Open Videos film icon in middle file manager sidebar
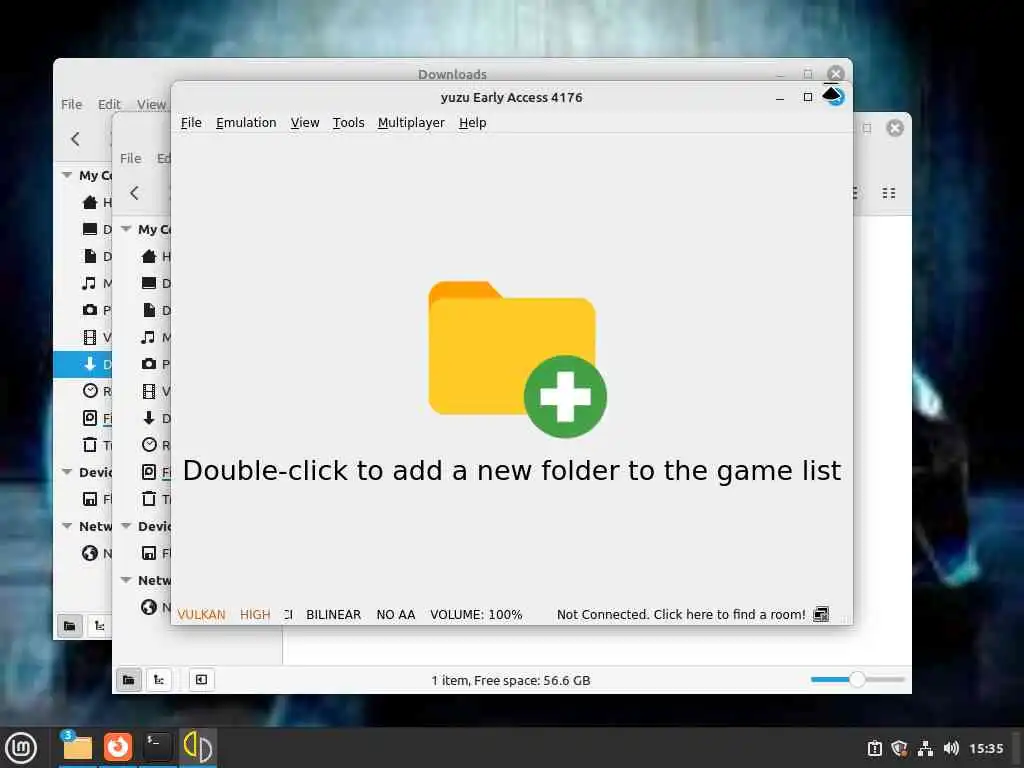 149,391
